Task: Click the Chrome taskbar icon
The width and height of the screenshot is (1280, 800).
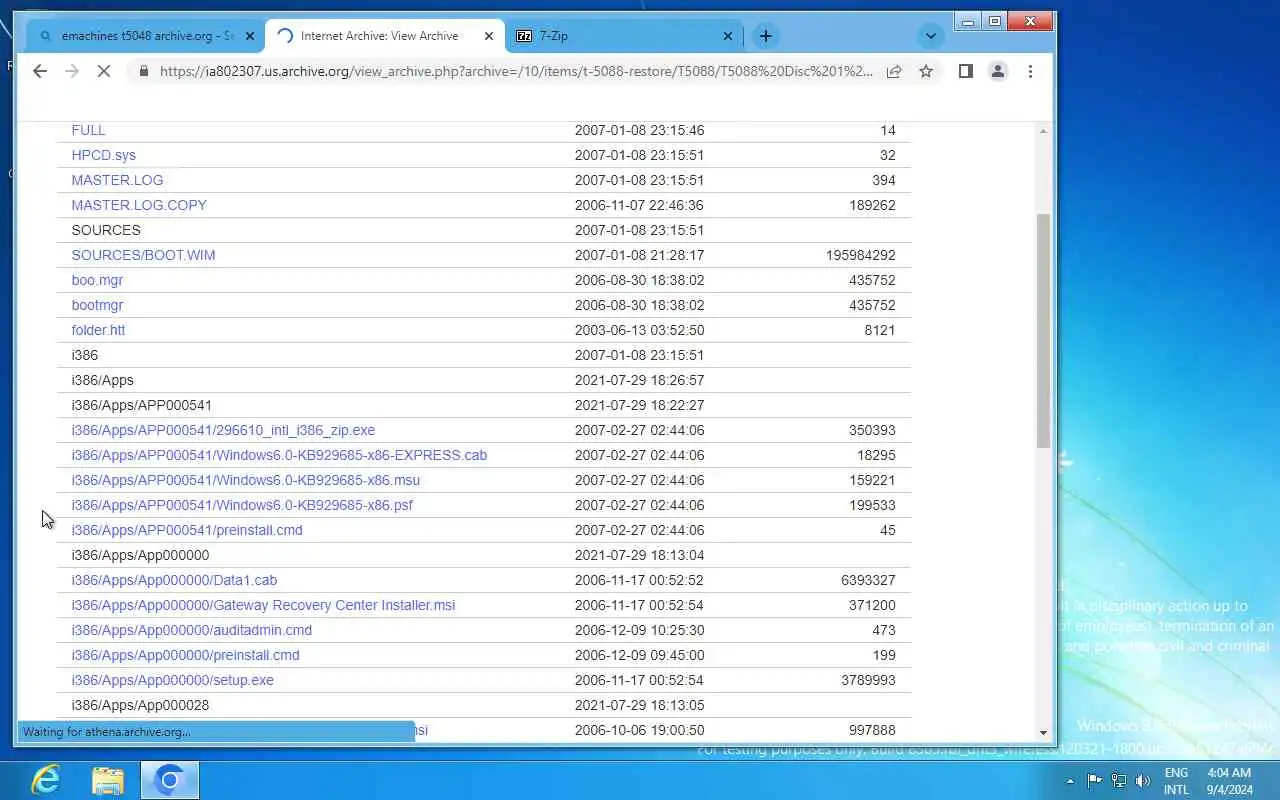Action: pyautogui.click(x=169, y=780)
